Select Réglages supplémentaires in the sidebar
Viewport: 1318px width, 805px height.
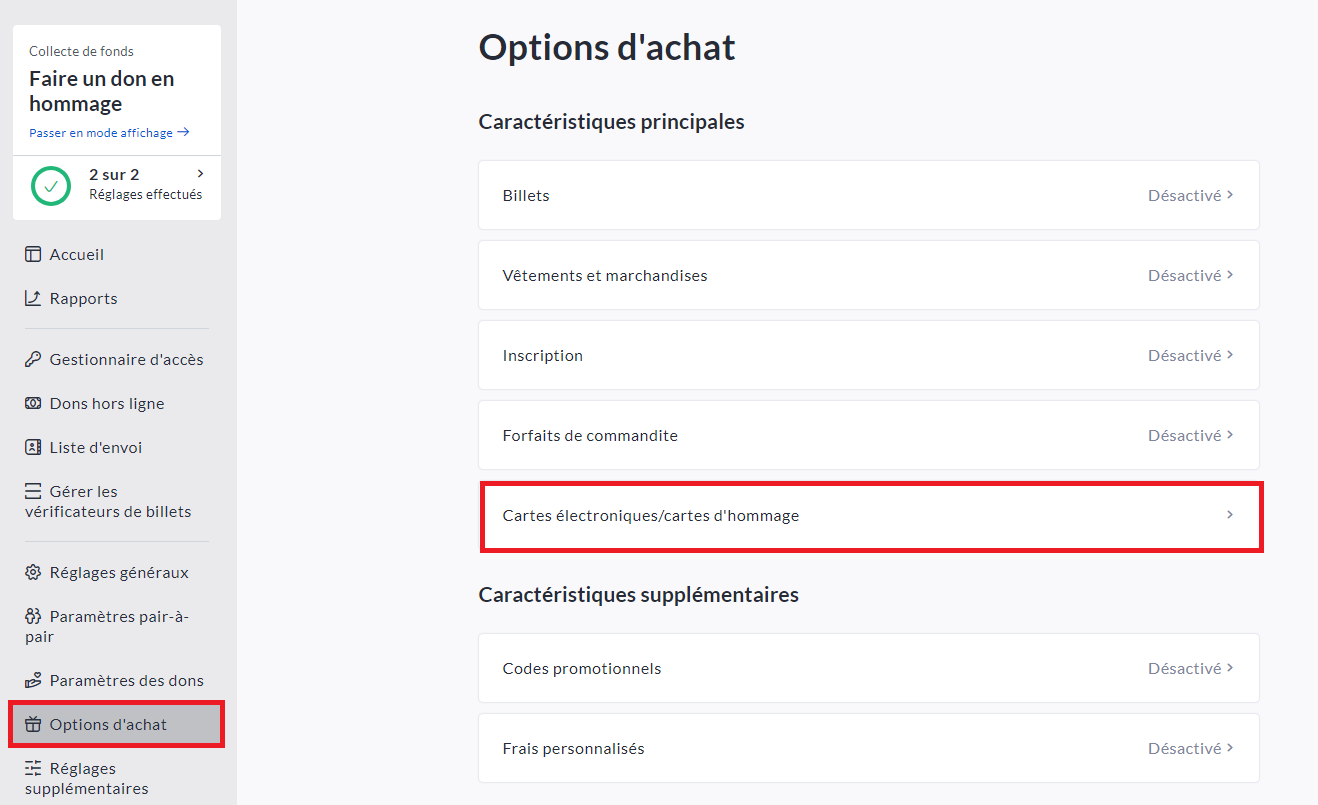click(x=86, y=778)
